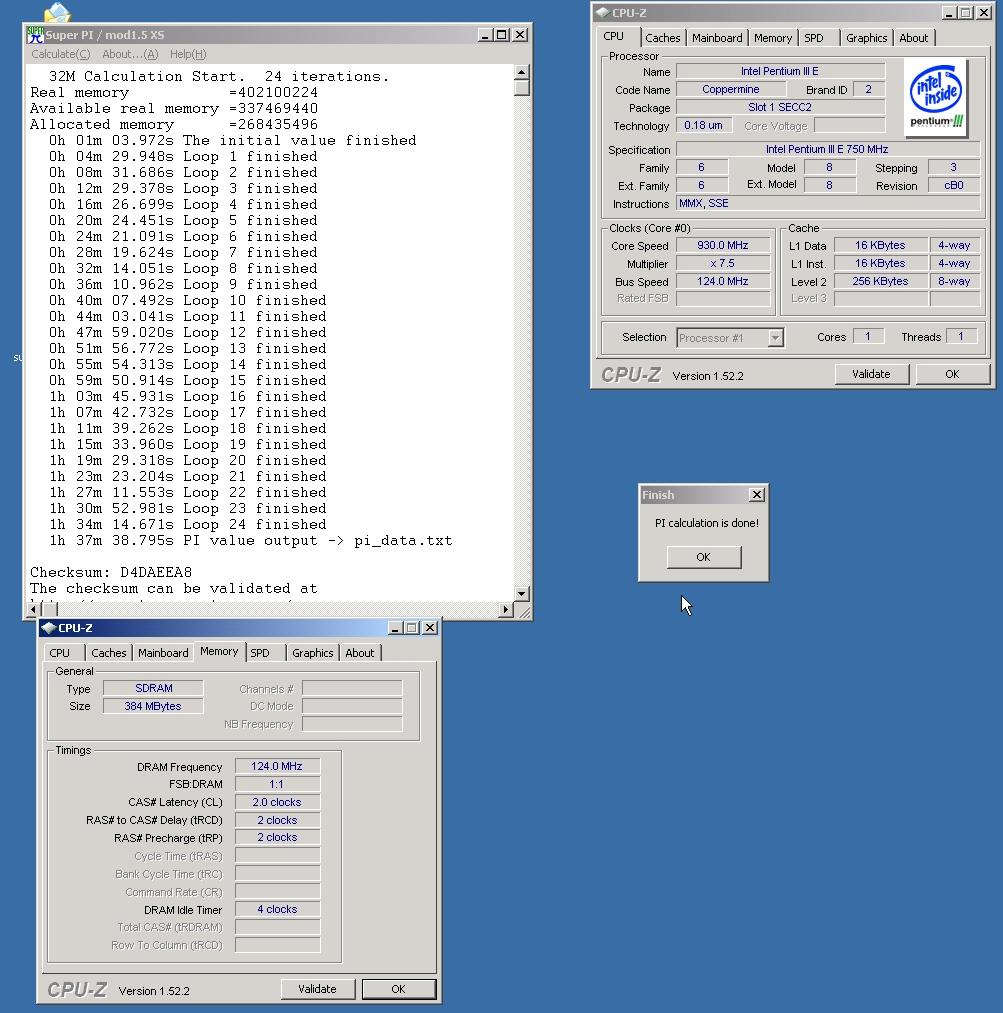Switch to Caches tab in the top CPU-Z window
Screen dimensions: 1003x1013
[x=663, y=38]
